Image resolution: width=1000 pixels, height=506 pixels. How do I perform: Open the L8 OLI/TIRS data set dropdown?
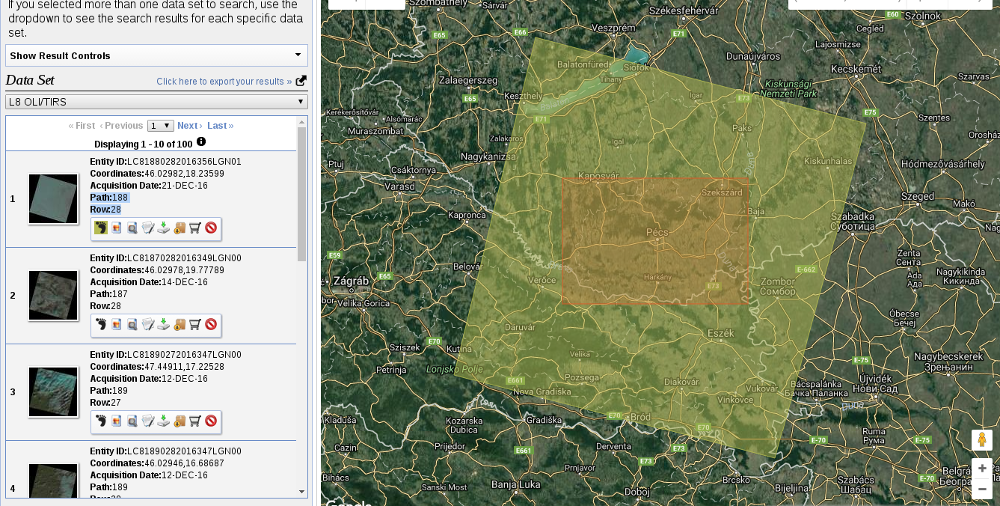(x=156, y=101)
